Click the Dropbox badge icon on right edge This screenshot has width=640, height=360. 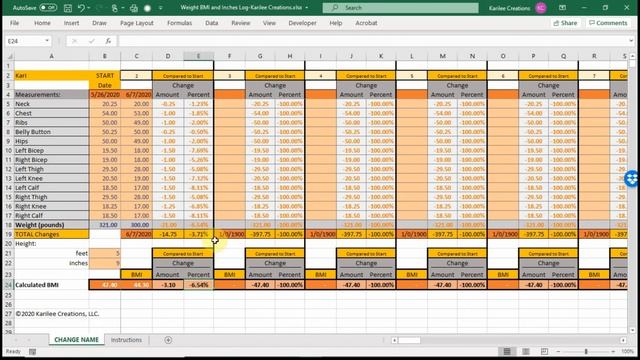click(x=632, y=179)
